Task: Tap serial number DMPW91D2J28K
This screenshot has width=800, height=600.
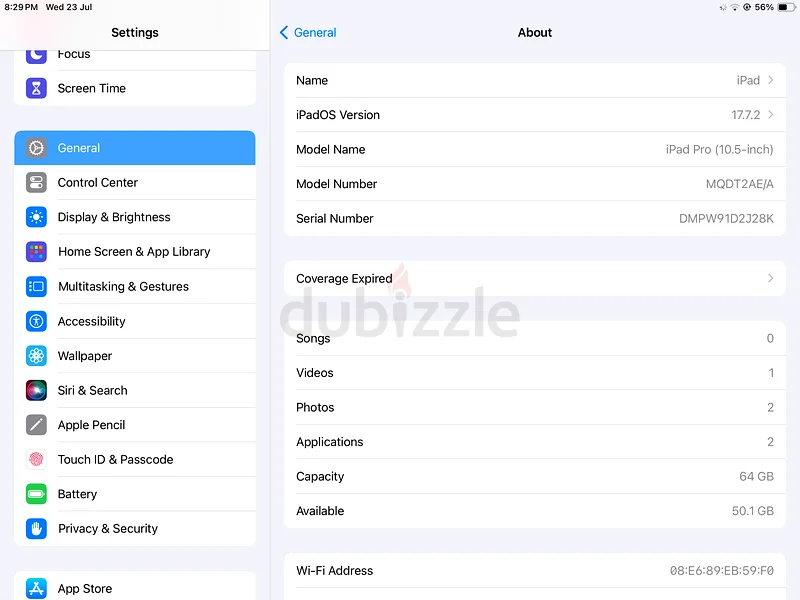Action: (x=726, y=218)
